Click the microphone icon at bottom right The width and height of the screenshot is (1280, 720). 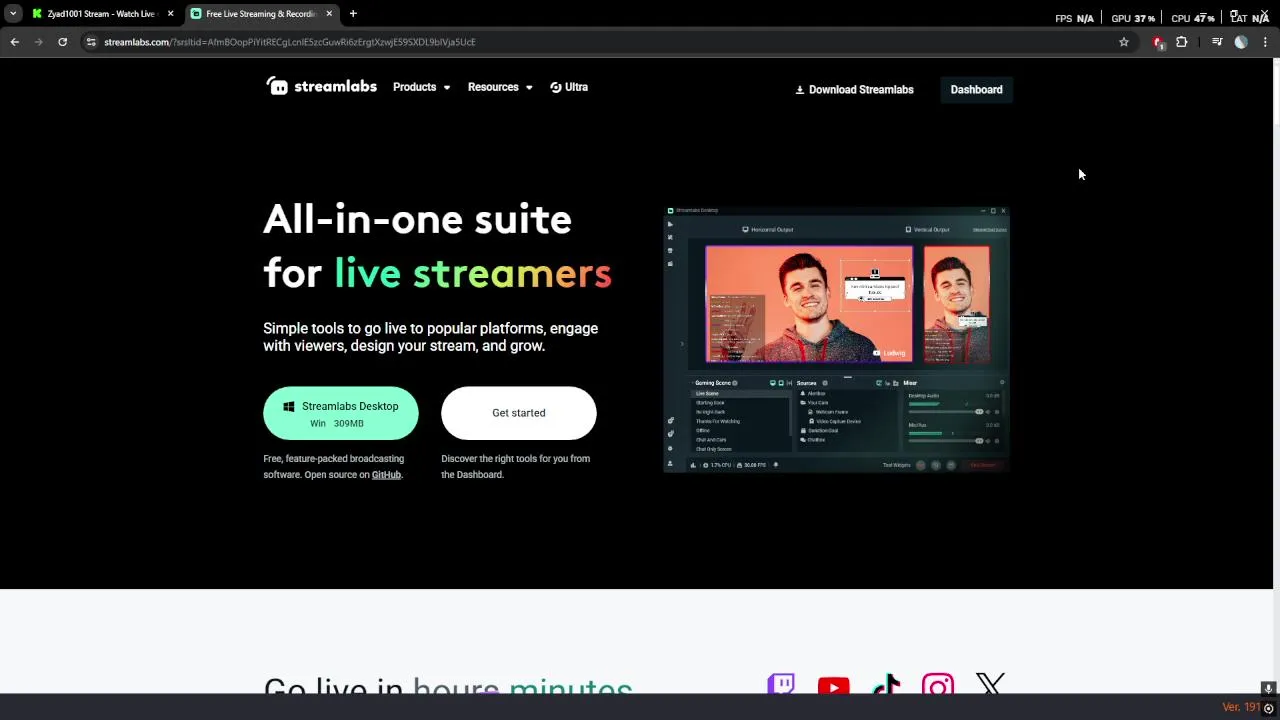point(1268,688)
